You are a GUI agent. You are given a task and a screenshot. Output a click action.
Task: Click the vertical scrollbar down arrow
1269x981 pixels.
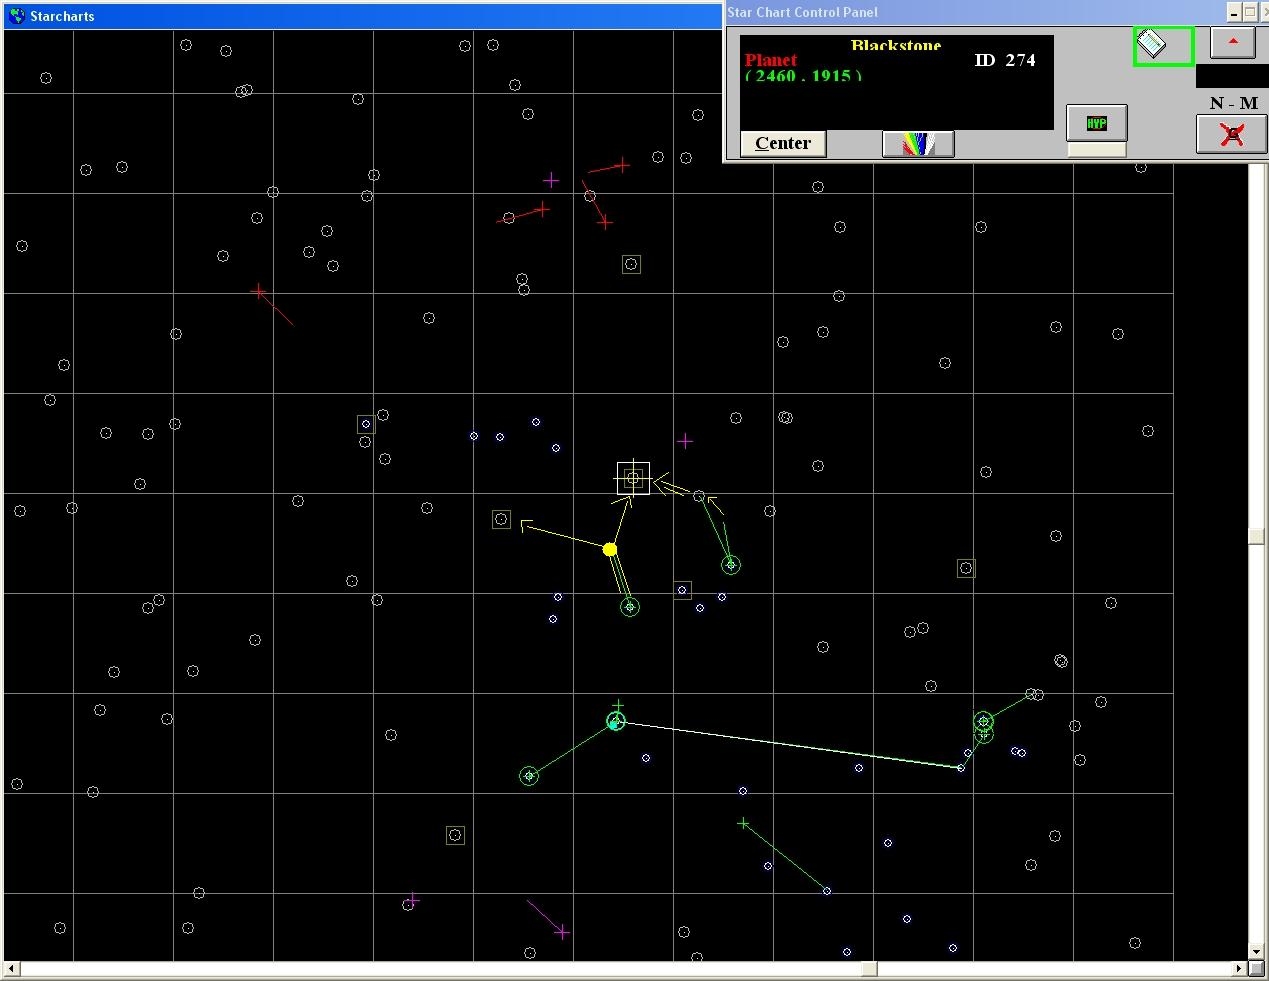1256,952
